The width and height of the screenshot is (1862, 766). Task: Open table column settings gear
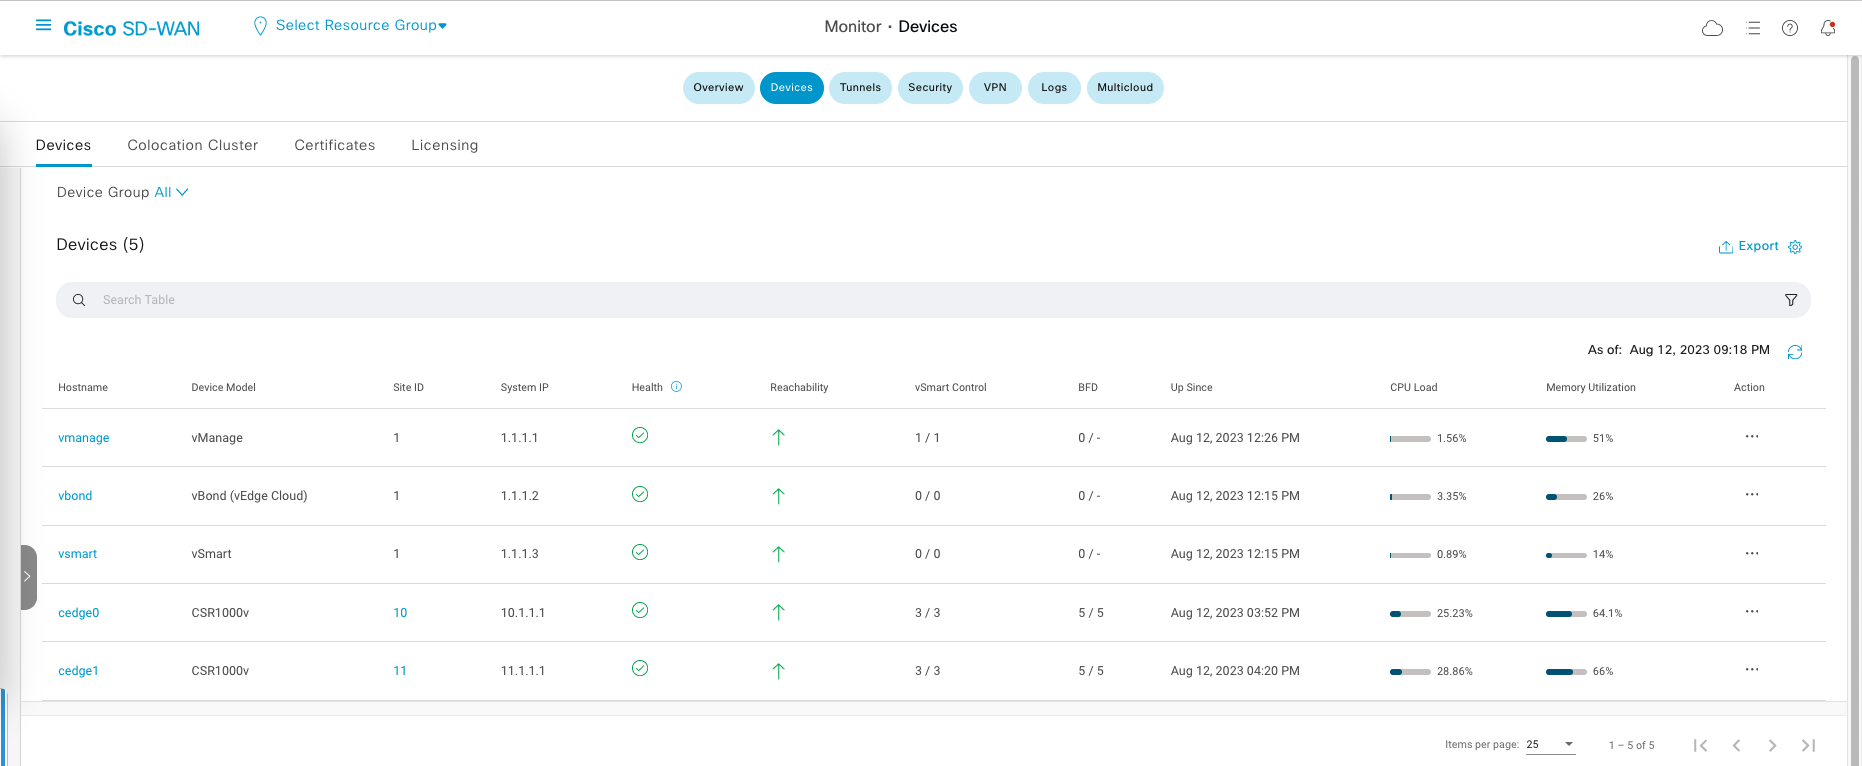click(x=1795, y=247)
